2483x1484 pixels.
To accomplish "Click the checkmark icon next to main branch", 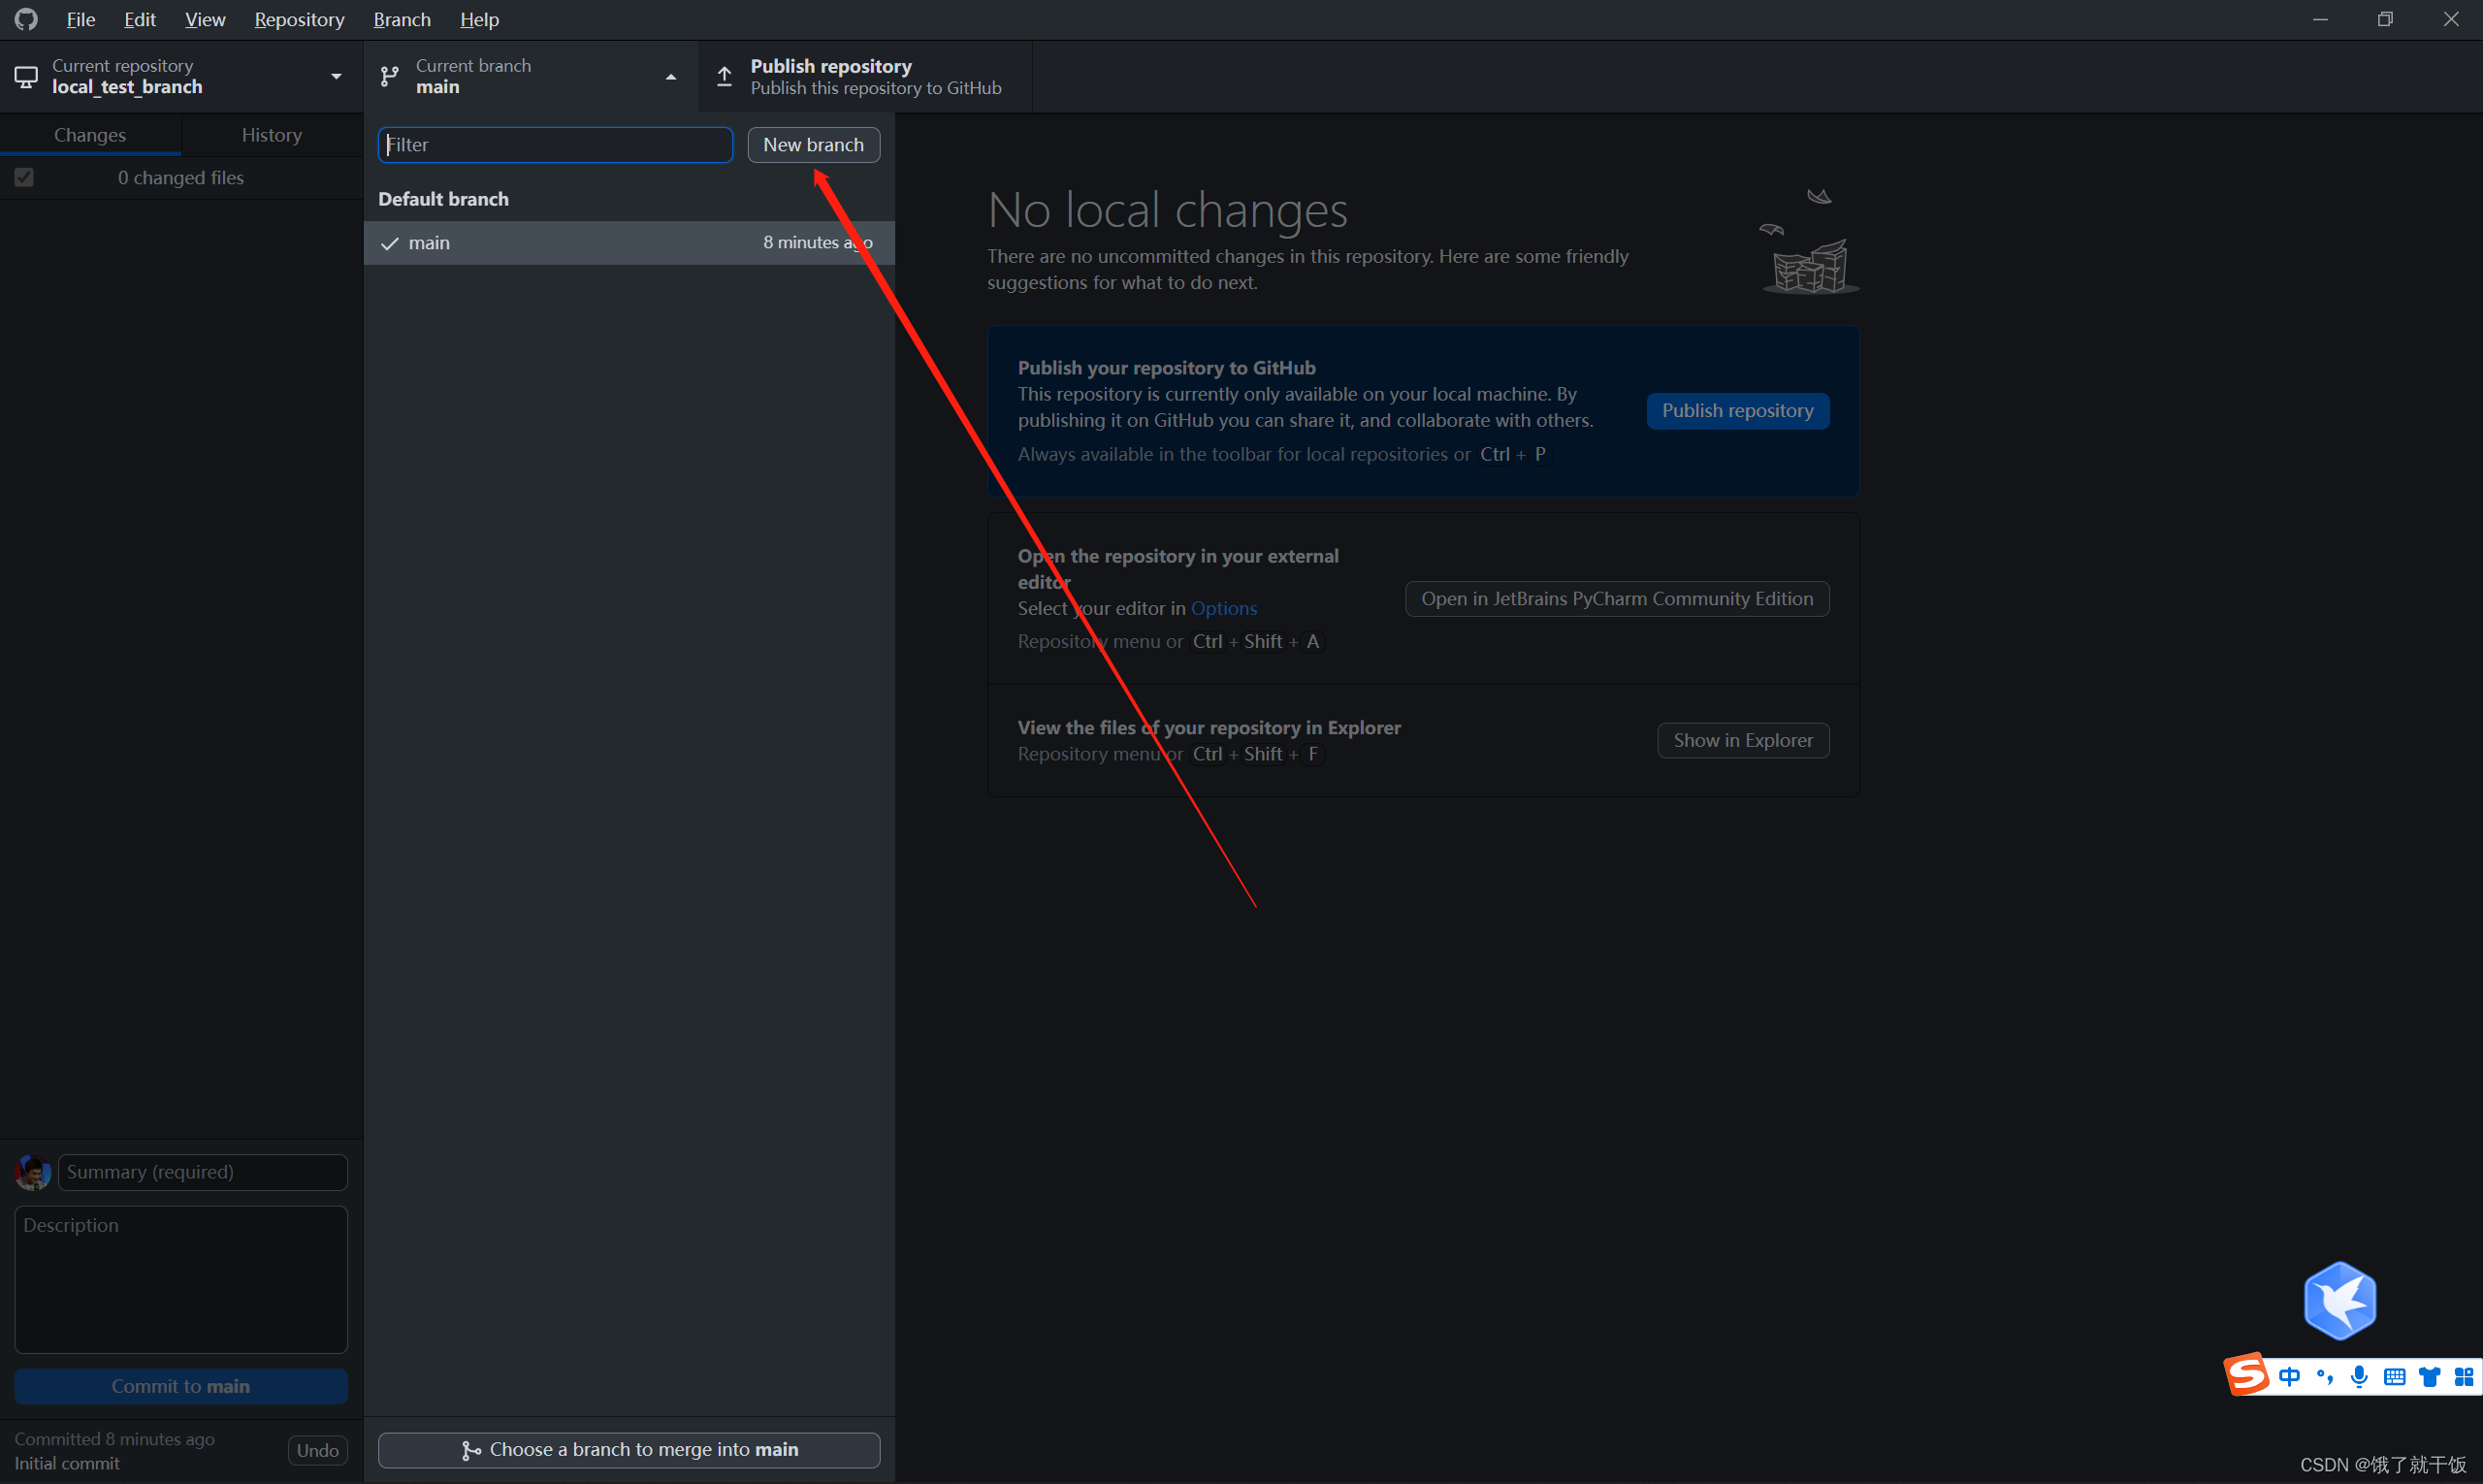I will [390, 242].
